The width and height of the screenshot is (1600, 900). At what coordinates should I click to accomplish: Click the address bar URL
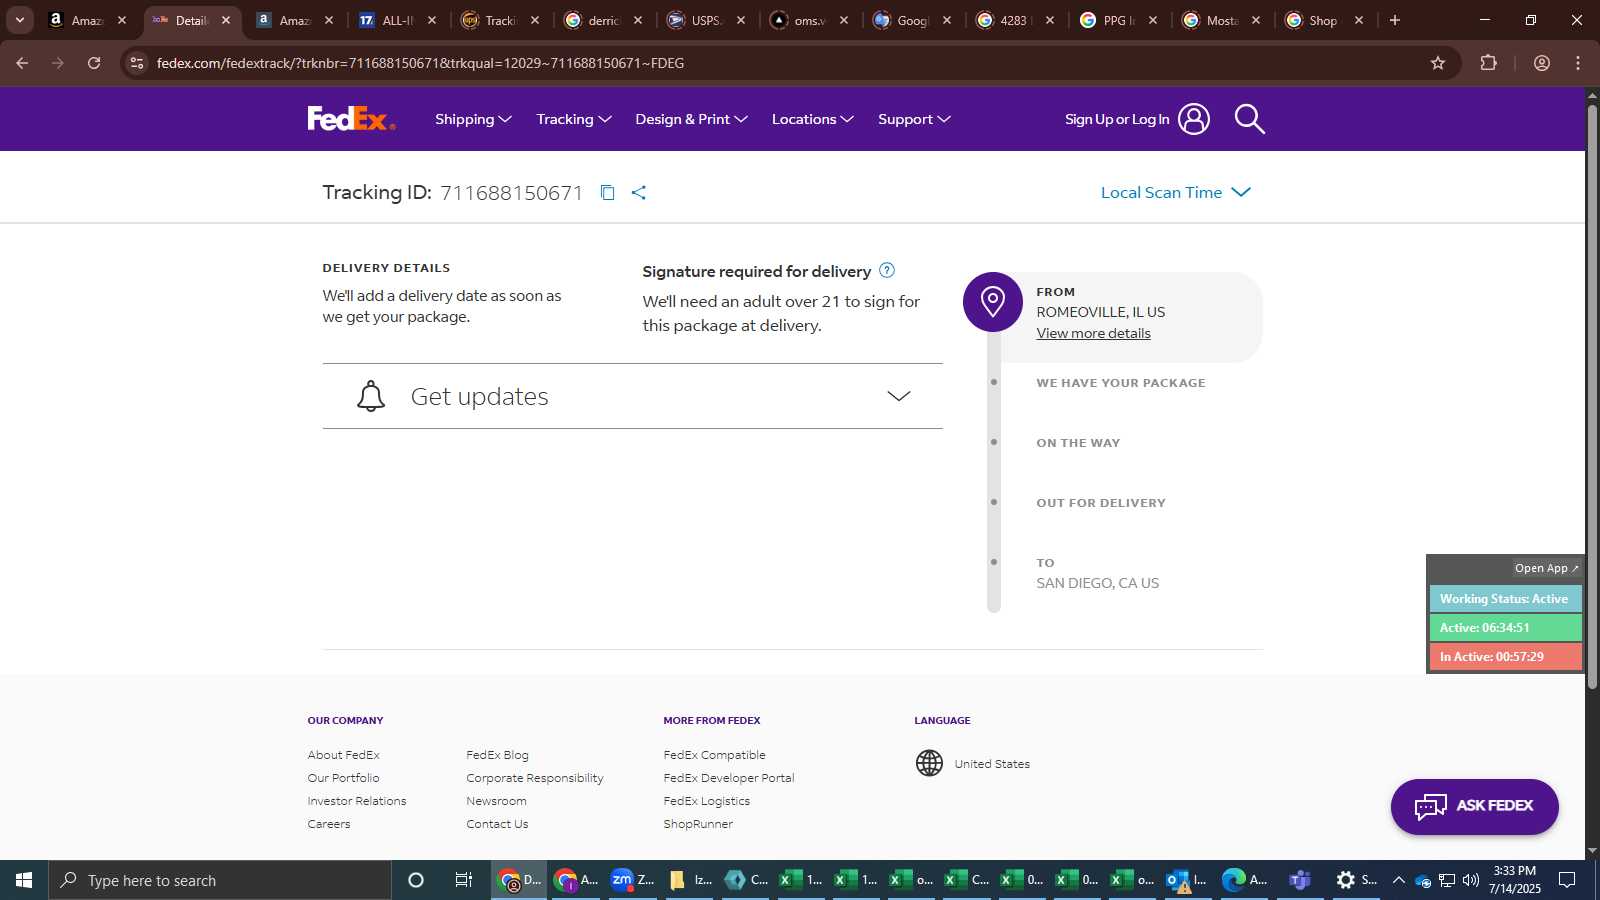(x=420, y=63)
